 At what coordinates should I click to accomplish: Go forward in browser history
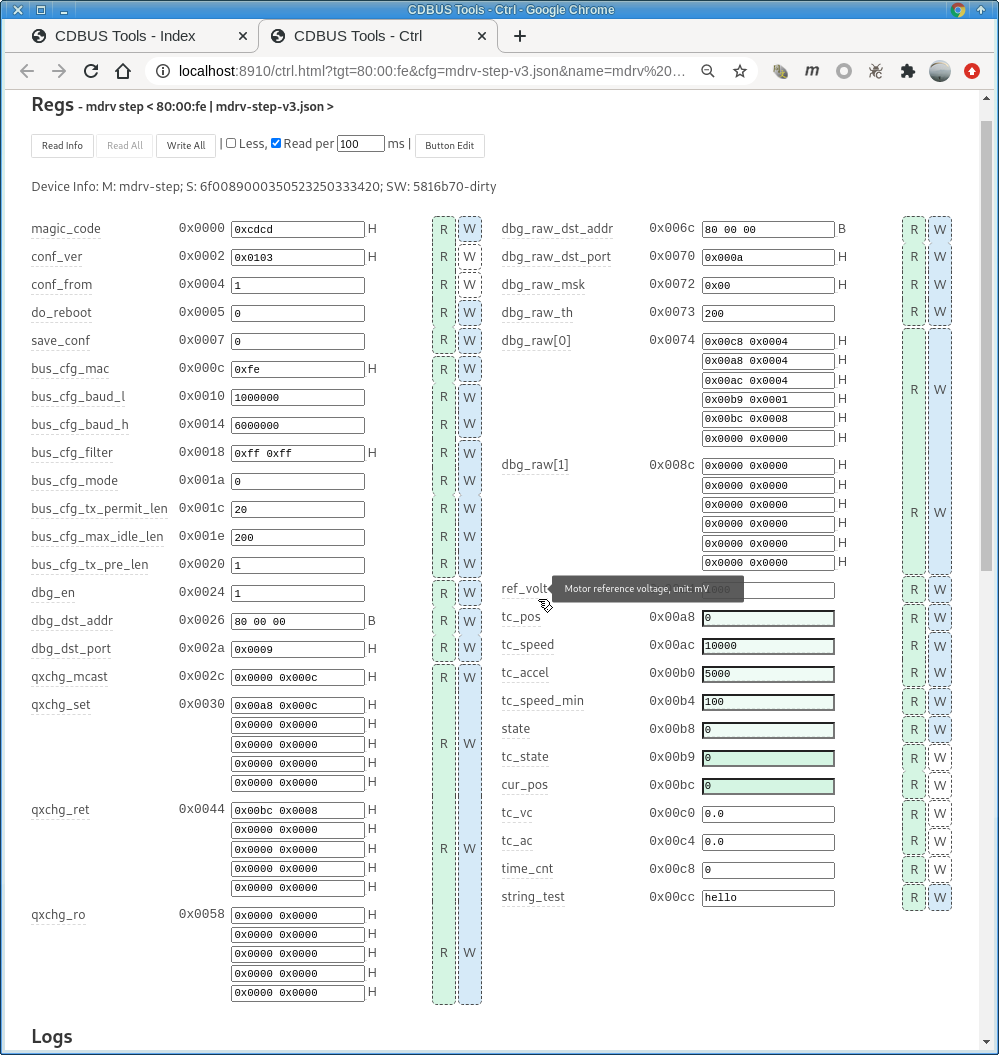(x=59, y=71)
